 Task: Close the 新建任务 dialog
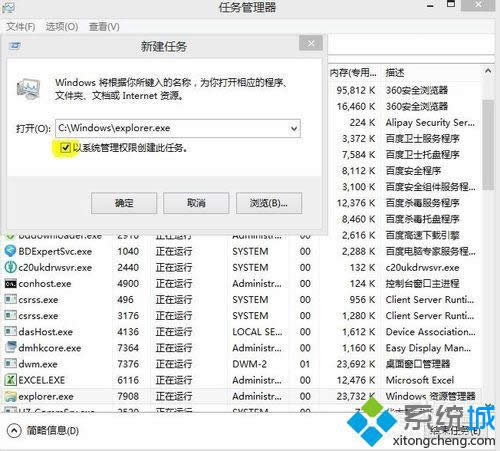coord(311,44)
